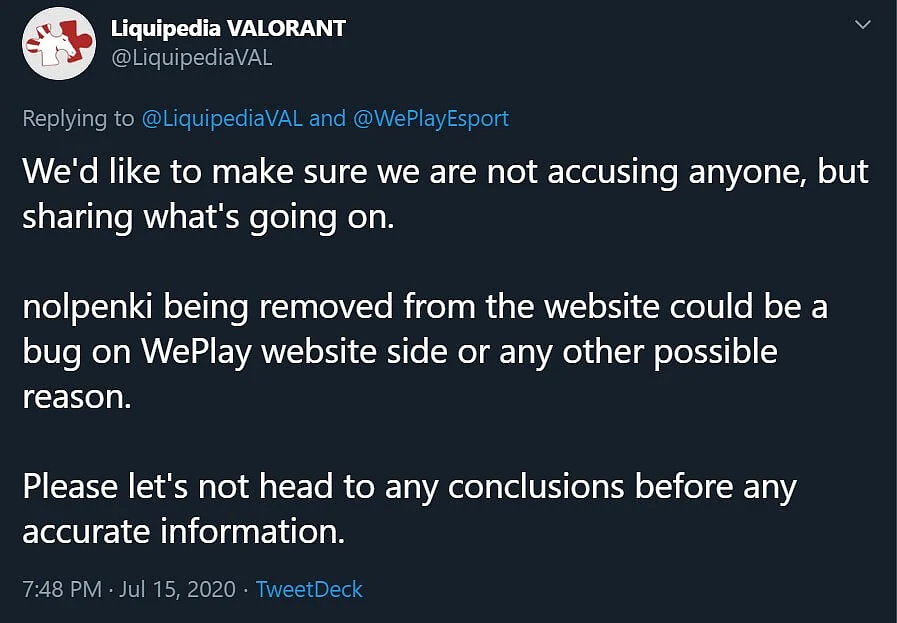Click the first paragraph about not accusing anyone
This screenshot has width=897, height=623.
click(x=445, y=194)
